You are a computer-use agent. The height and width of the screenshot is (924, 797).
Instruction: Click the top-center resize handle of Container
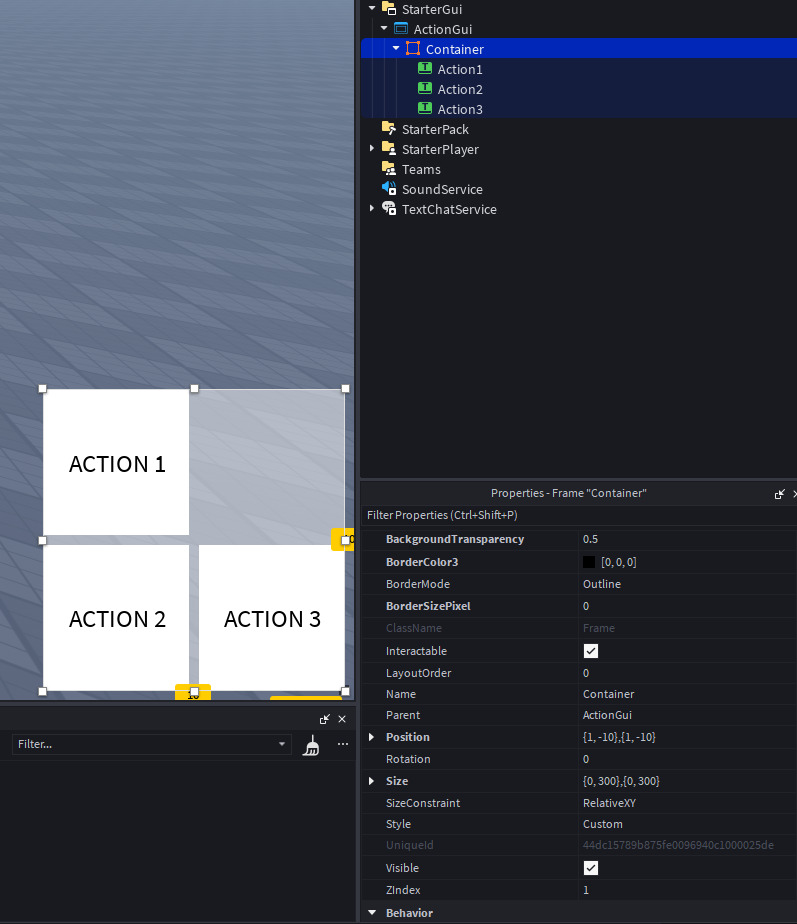click(195, 389)
